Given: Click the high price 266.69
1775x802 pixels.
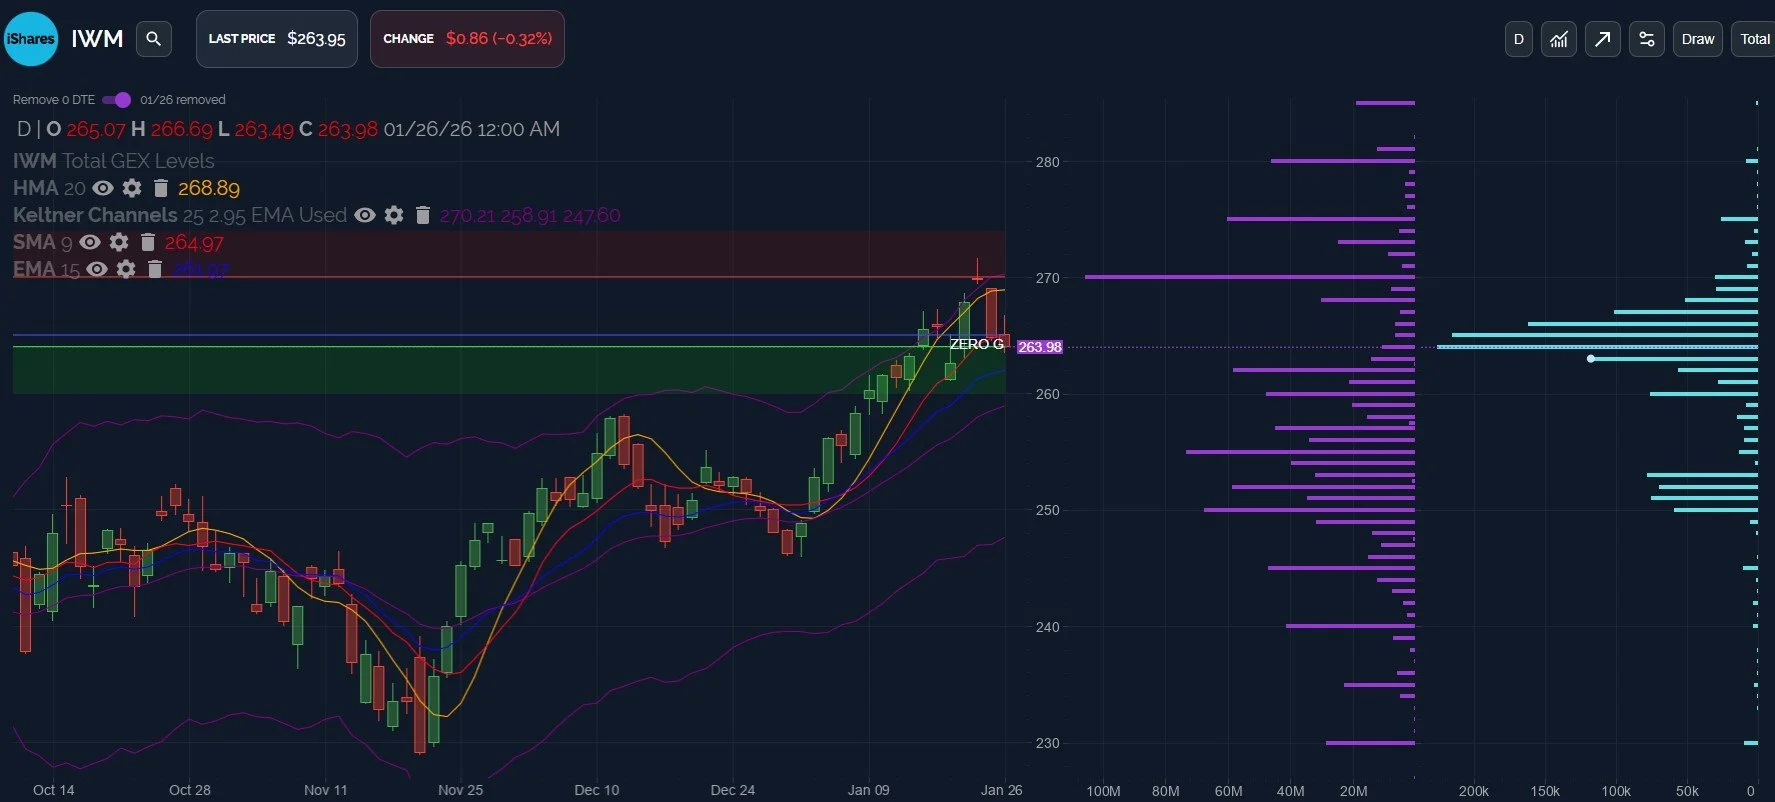Looking at the screenshot, I should pos(182,129).
